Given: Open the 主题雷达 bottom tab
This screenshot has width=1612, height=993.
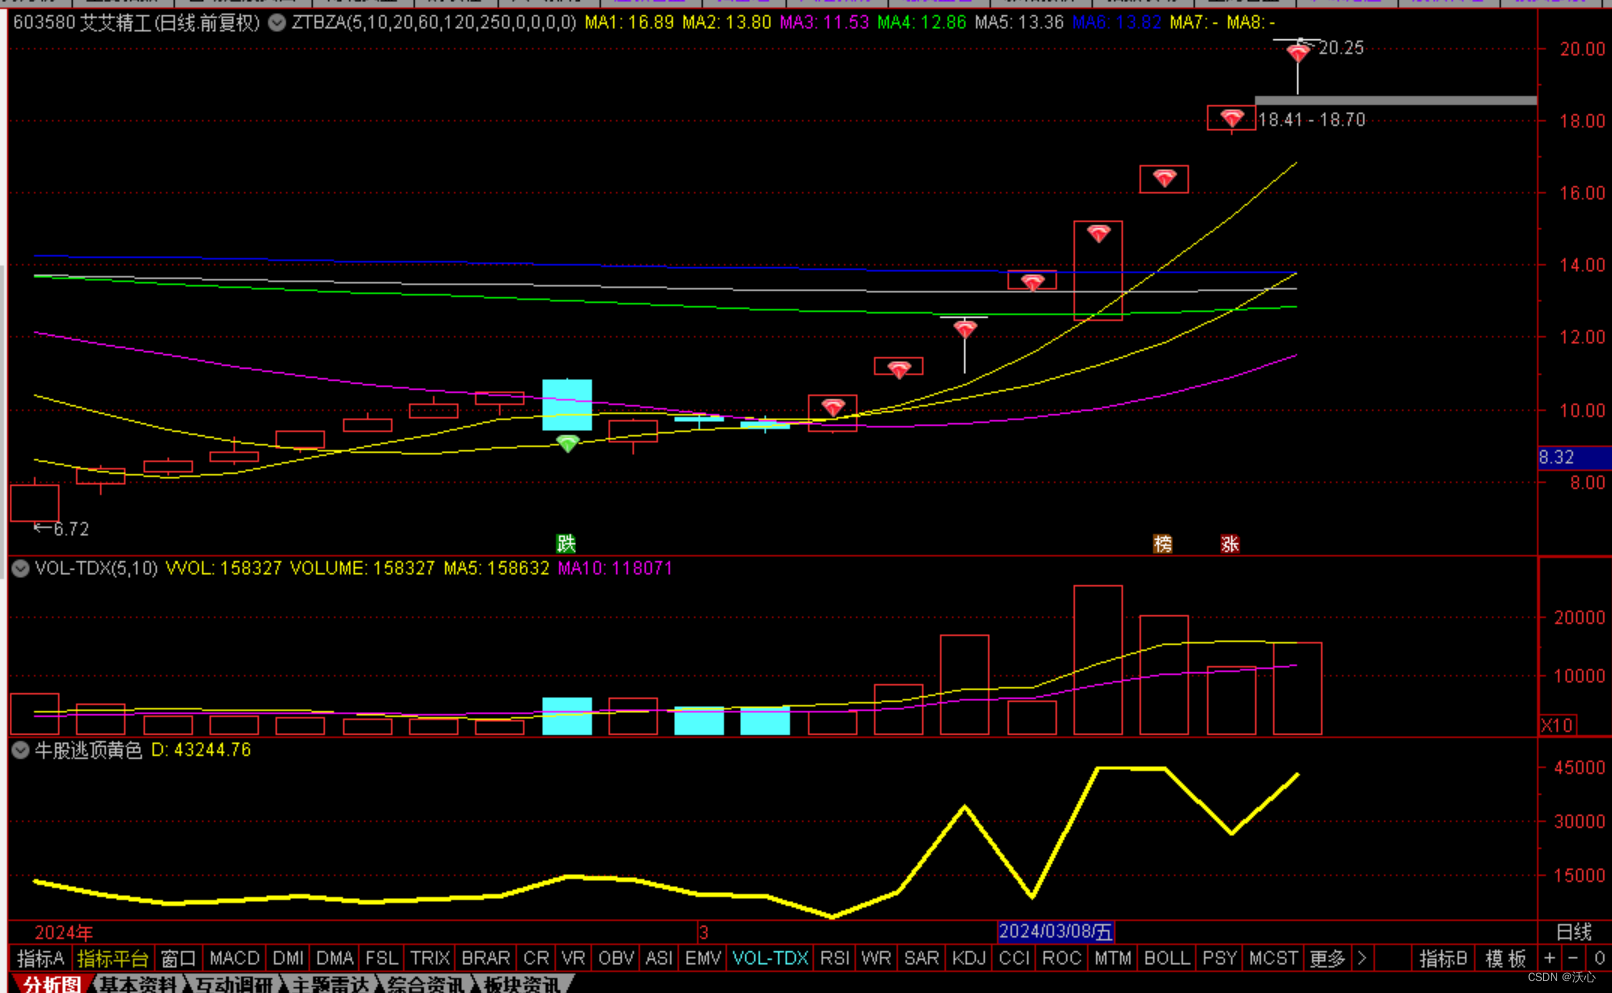Looking at the screenshot, I should pos(330,984).
